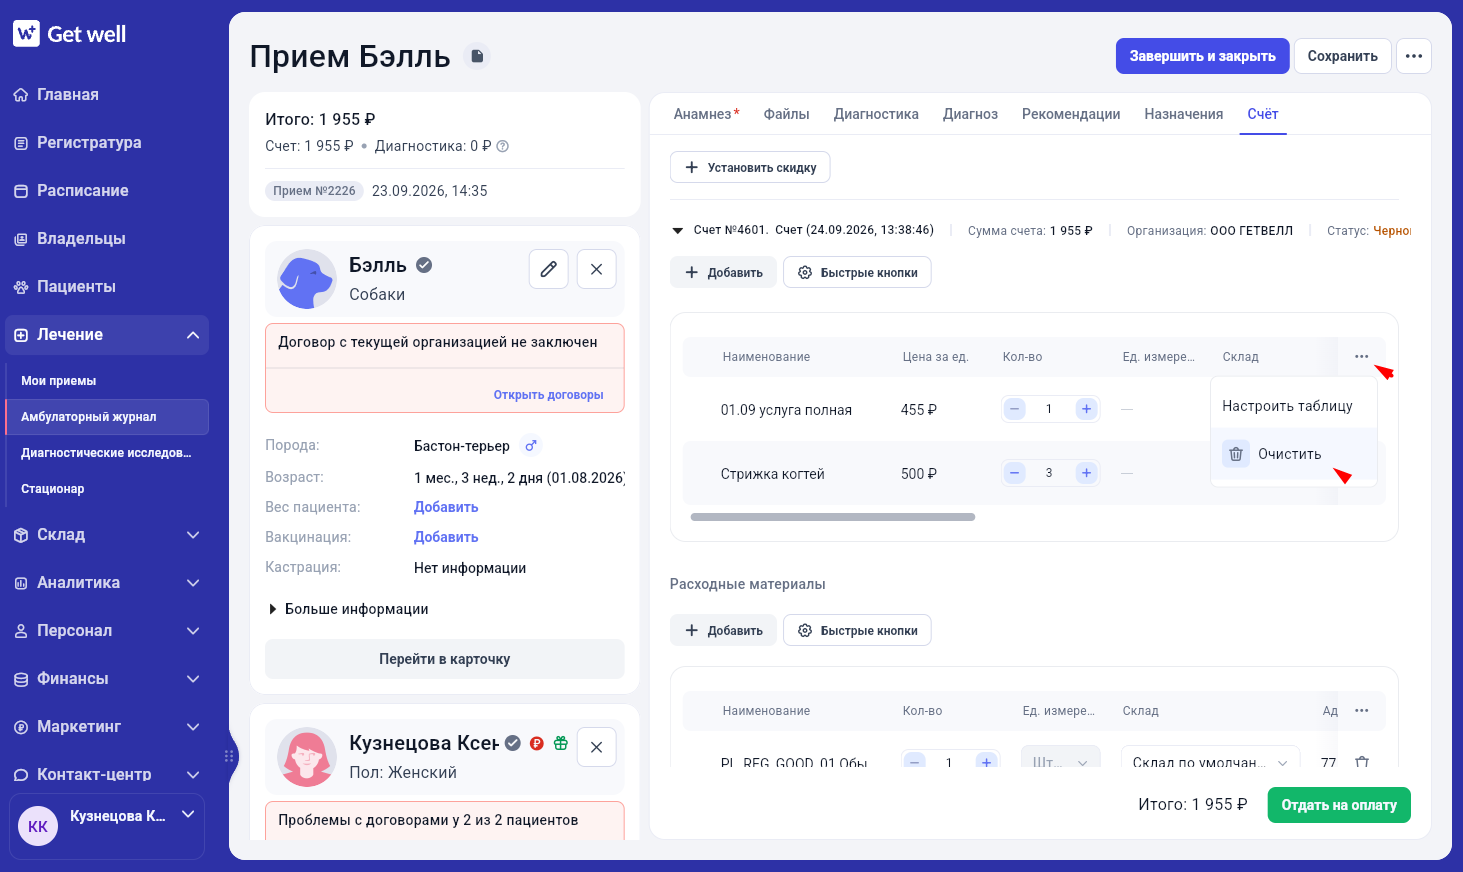Open the Анамнез tab

pos(707,114)
